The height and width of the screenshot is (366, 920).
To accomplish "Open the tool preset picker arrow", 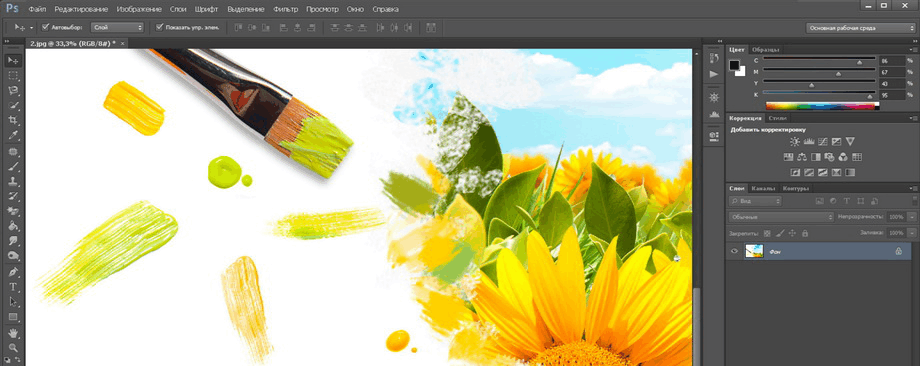I will click(31, 28).
